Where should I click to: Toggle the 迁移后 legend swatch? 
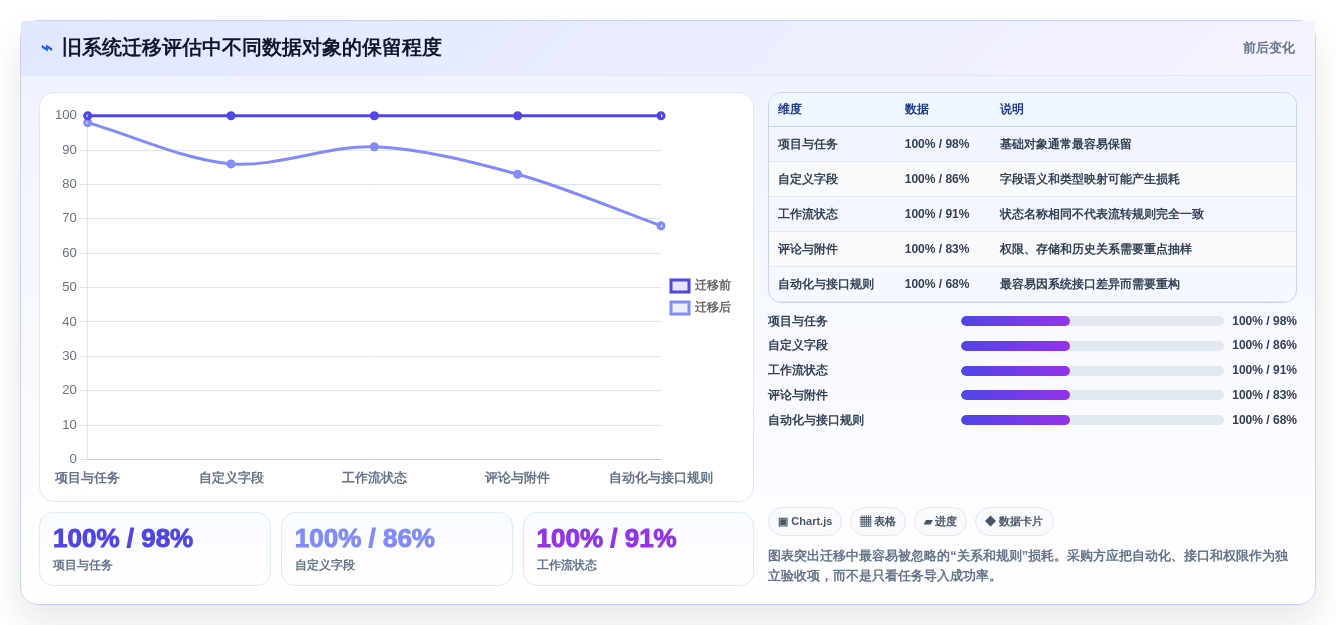point(680,308)
